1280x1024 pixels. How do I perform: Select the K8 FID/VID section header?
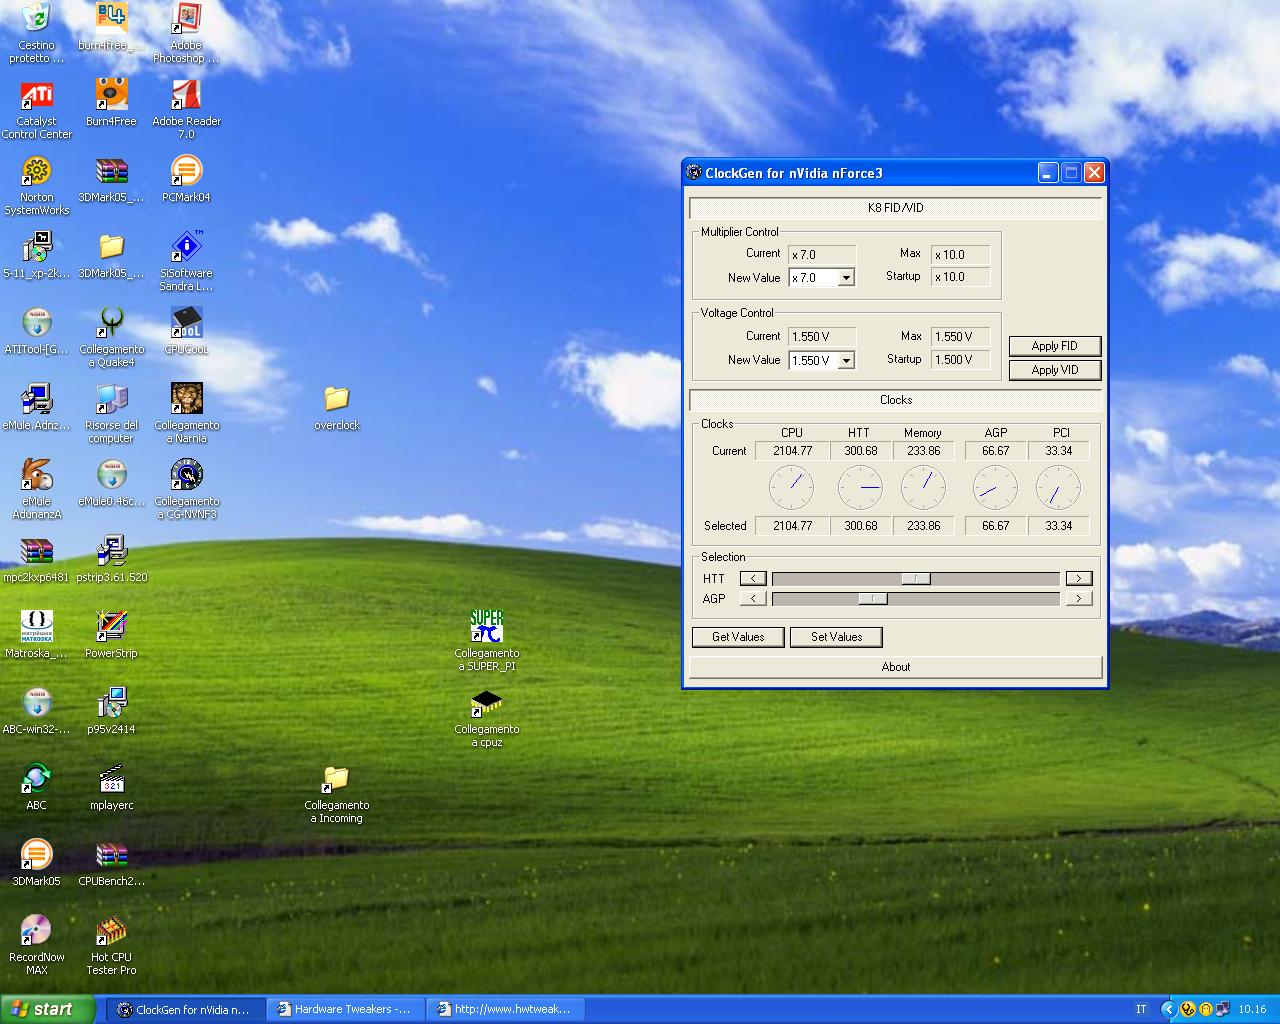[x=896, y=208]
